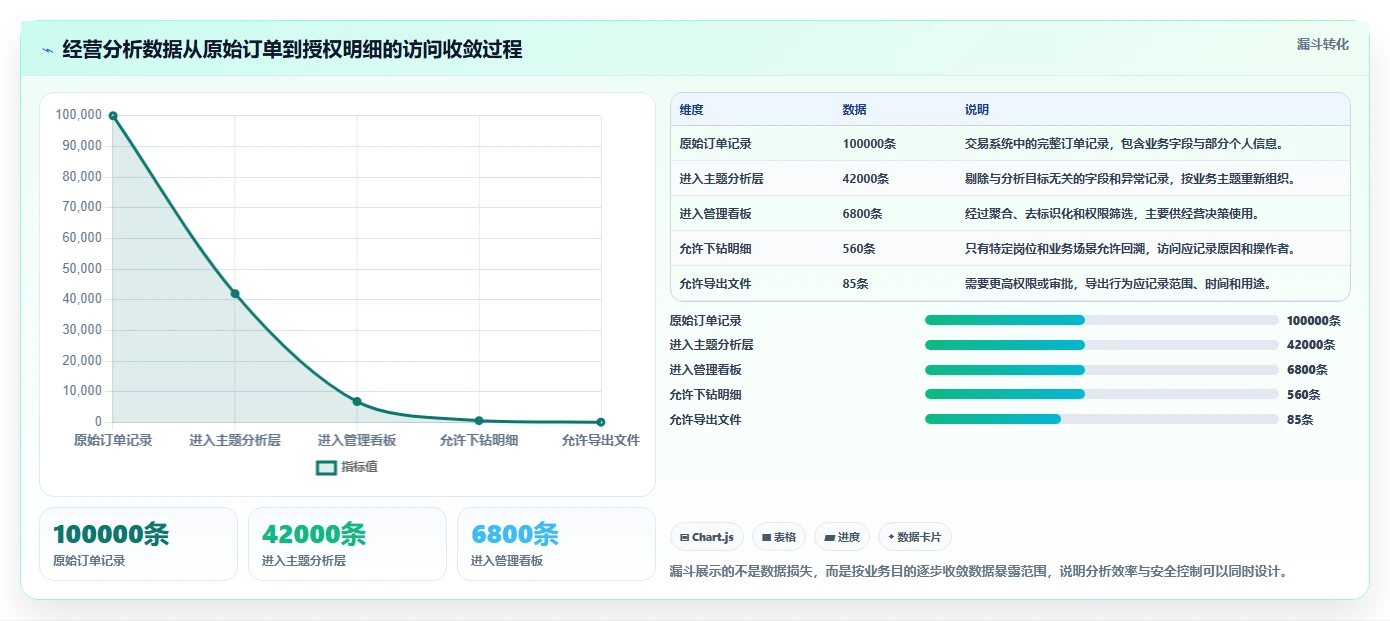Click table value 560条
The height and width of the screenshot is (621, 1390).
click(859, 249)
